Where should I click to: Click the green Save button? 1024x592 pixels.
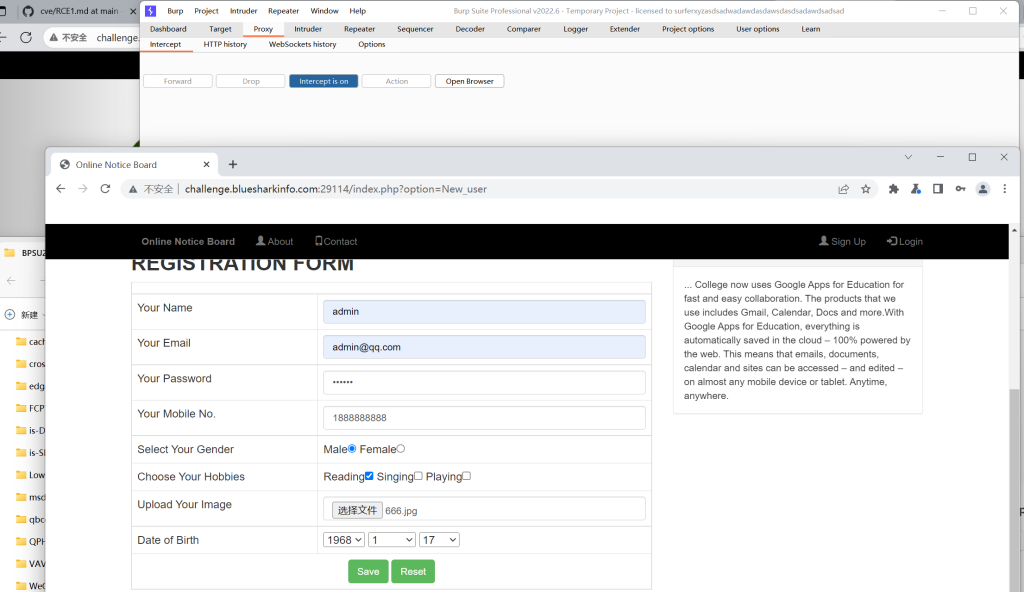(x=368, y=572)
